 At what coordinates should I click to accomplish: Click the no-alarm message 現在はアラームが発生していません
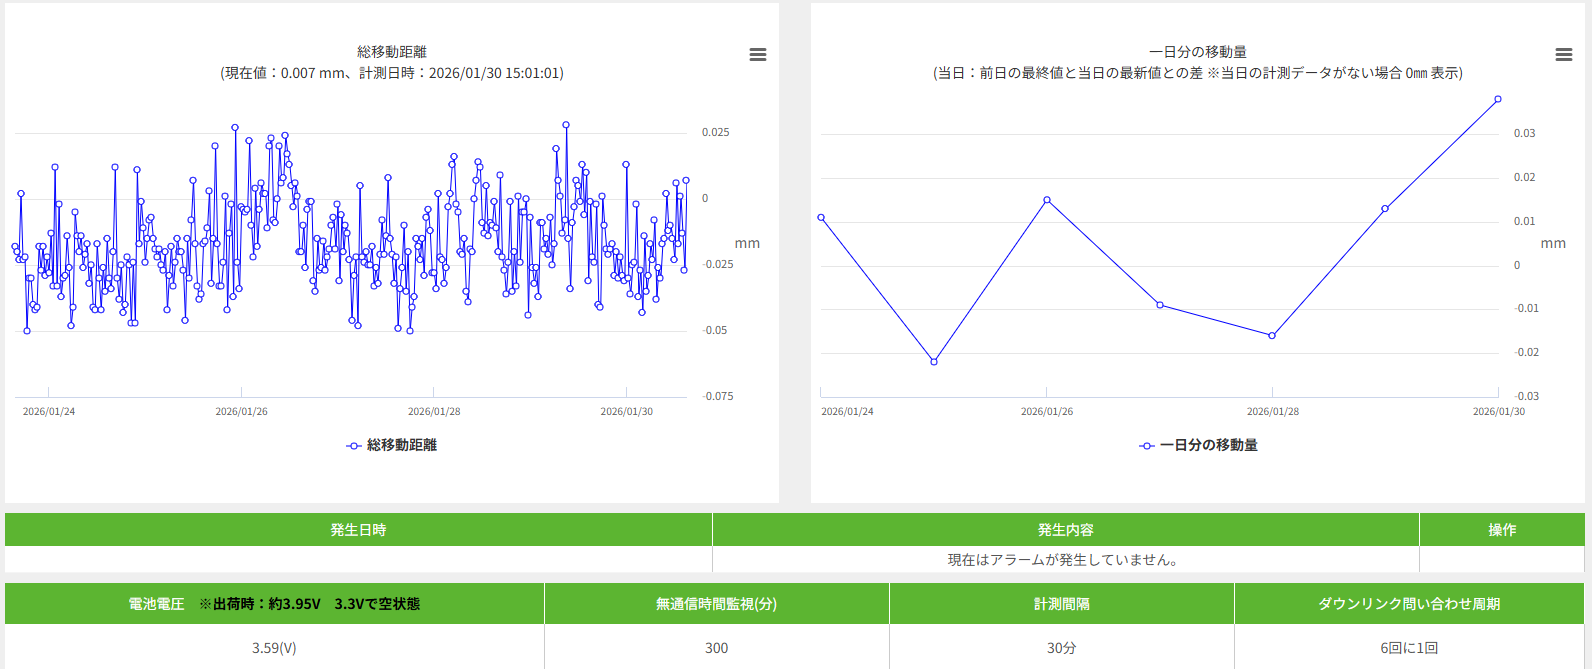tap(1065, 560)
